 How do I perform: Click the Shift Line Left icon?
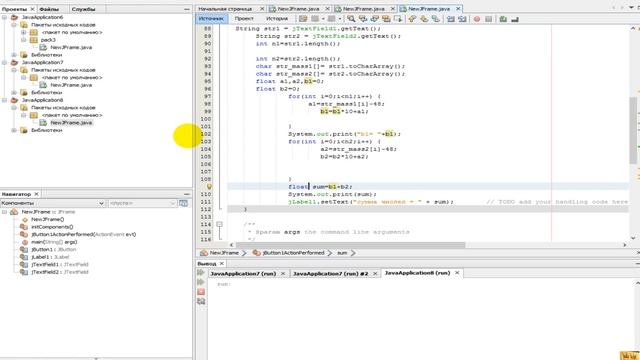pos(451,19)
